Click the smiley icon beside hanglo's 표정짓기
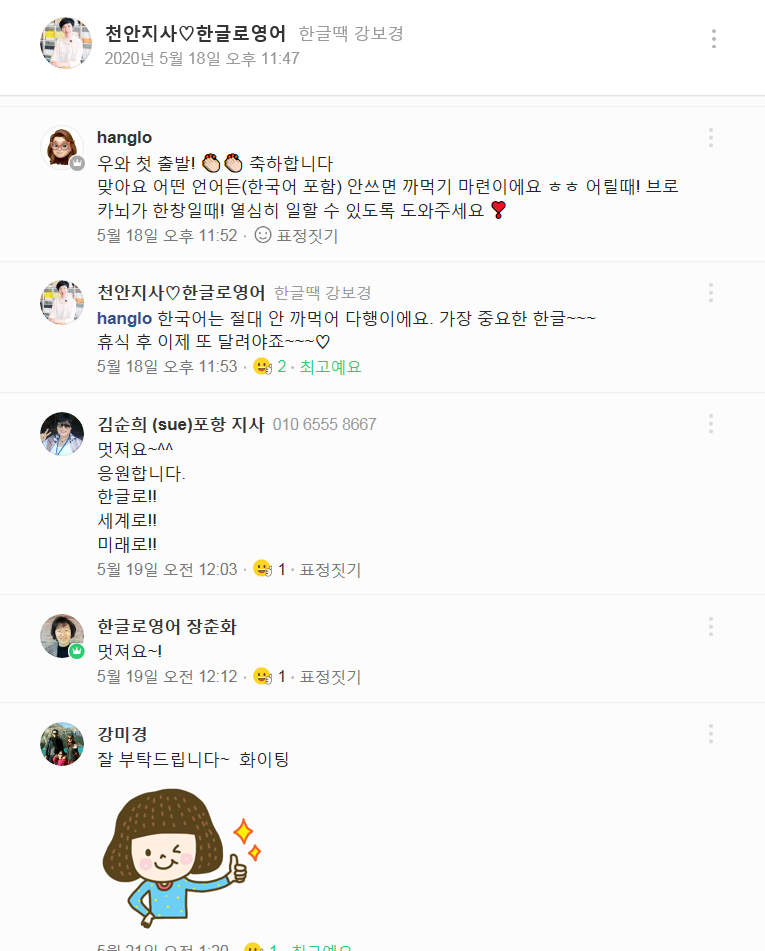 pos(264,236)
